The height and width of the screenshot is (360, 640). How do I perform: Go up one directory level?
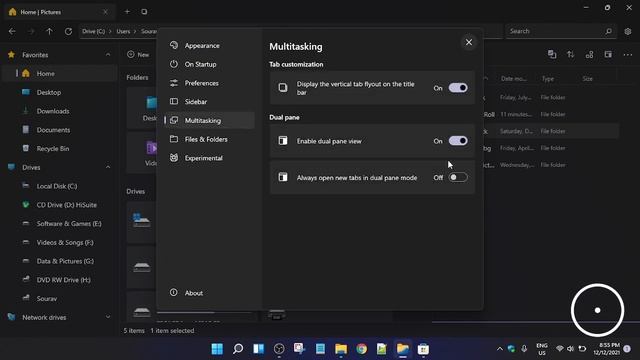click(49, 31)
